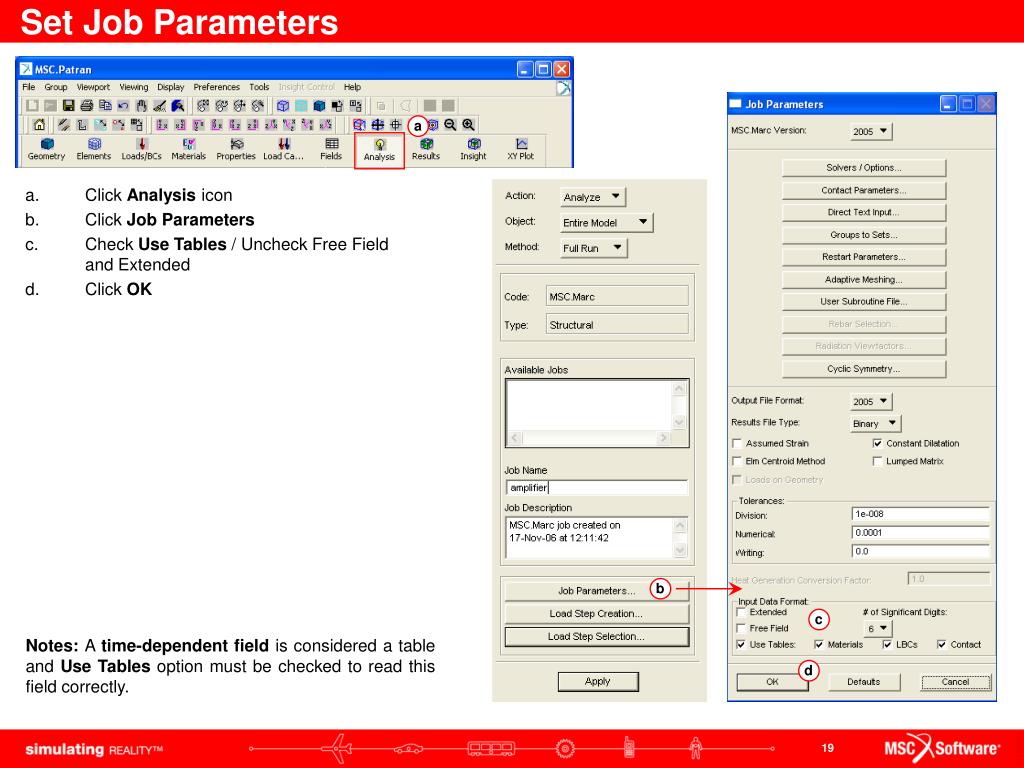Open the Materials application

pyautogui.click(x=188, y=149)
